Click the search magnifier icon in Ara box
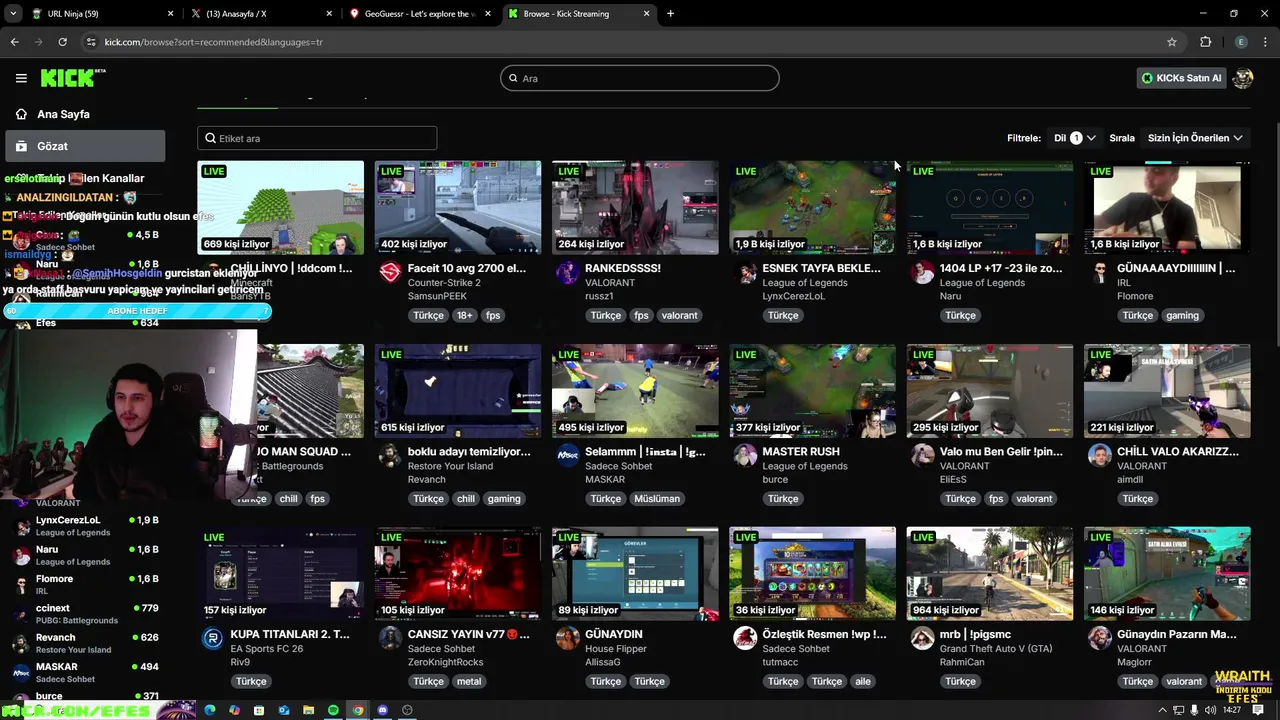Image resolution: width=1280 pixels, height=720 pixels. click(x=514, y=78)
